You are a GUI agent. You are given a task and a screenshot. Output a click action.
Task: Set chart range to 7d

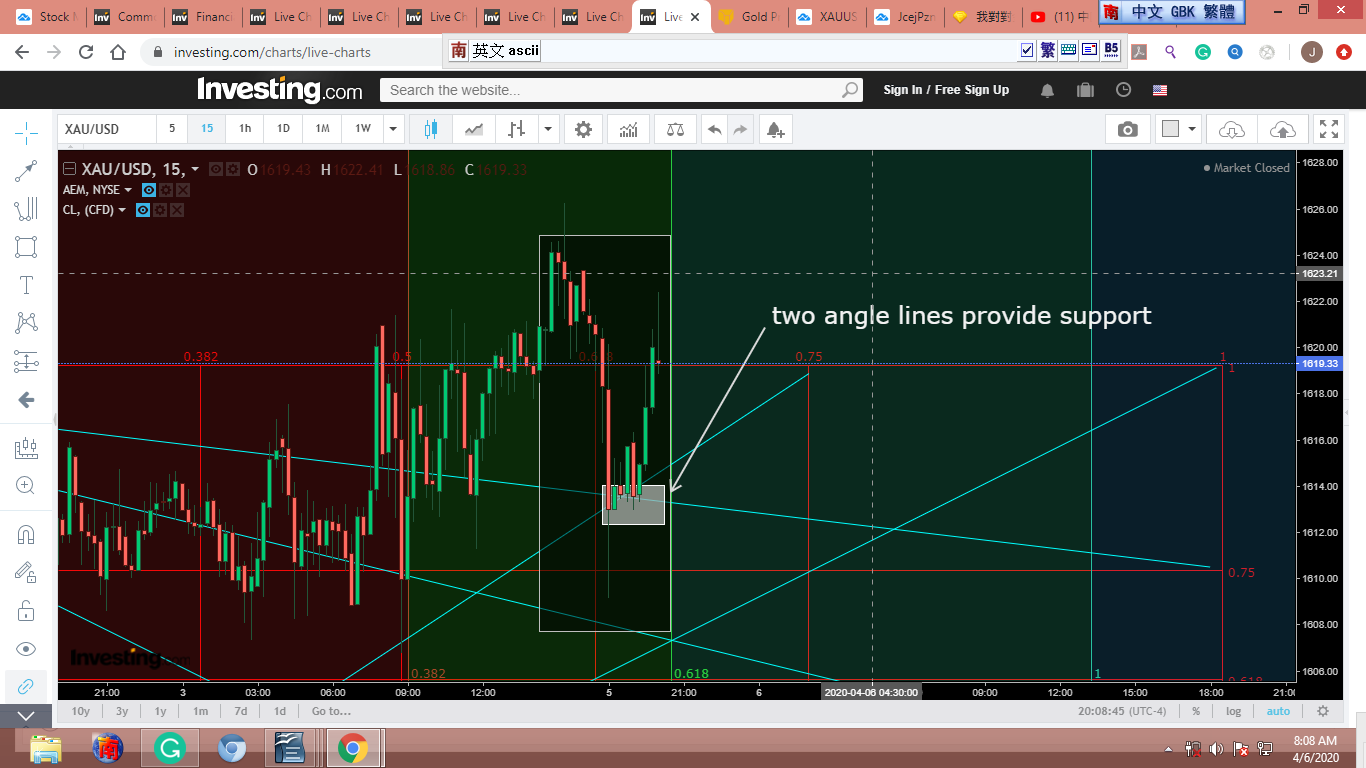(241, 712)
